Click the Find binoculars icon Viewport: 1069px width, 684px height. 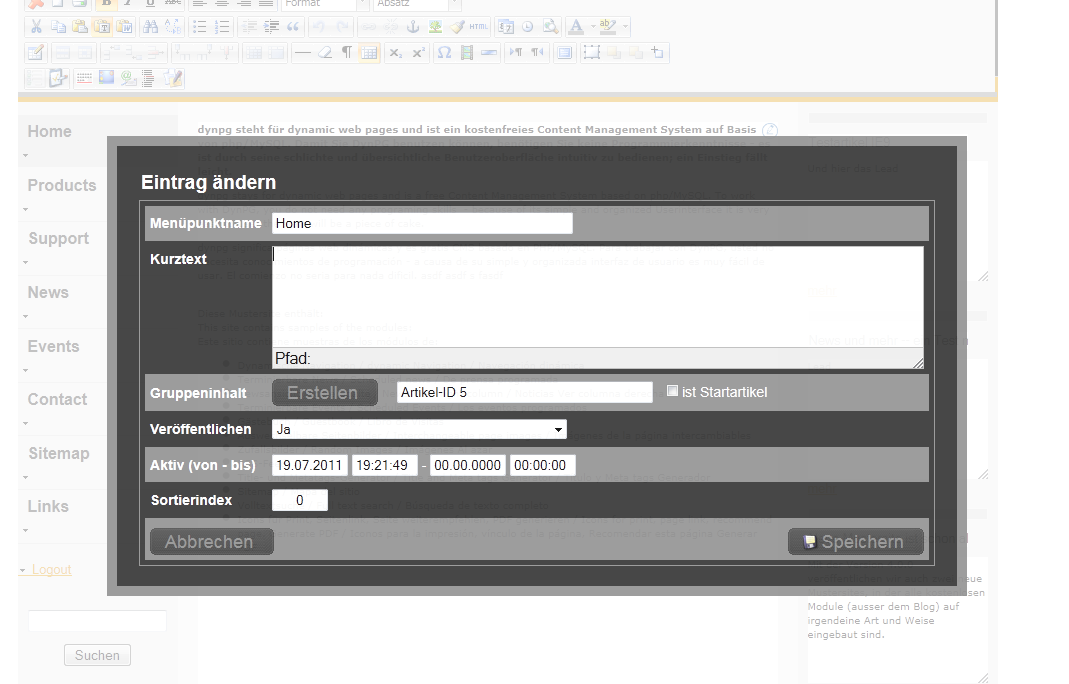(151, 27)
